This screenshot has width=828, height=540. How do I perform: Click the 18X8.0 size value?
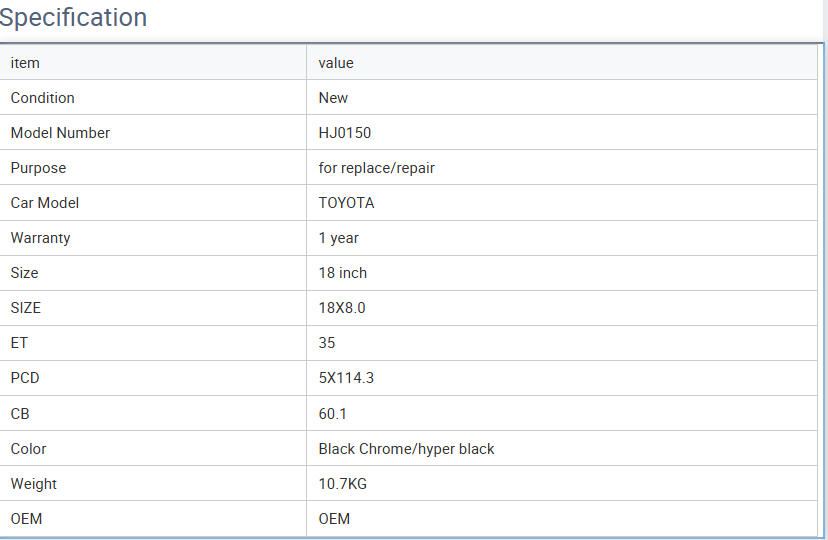tap(342, 308)
